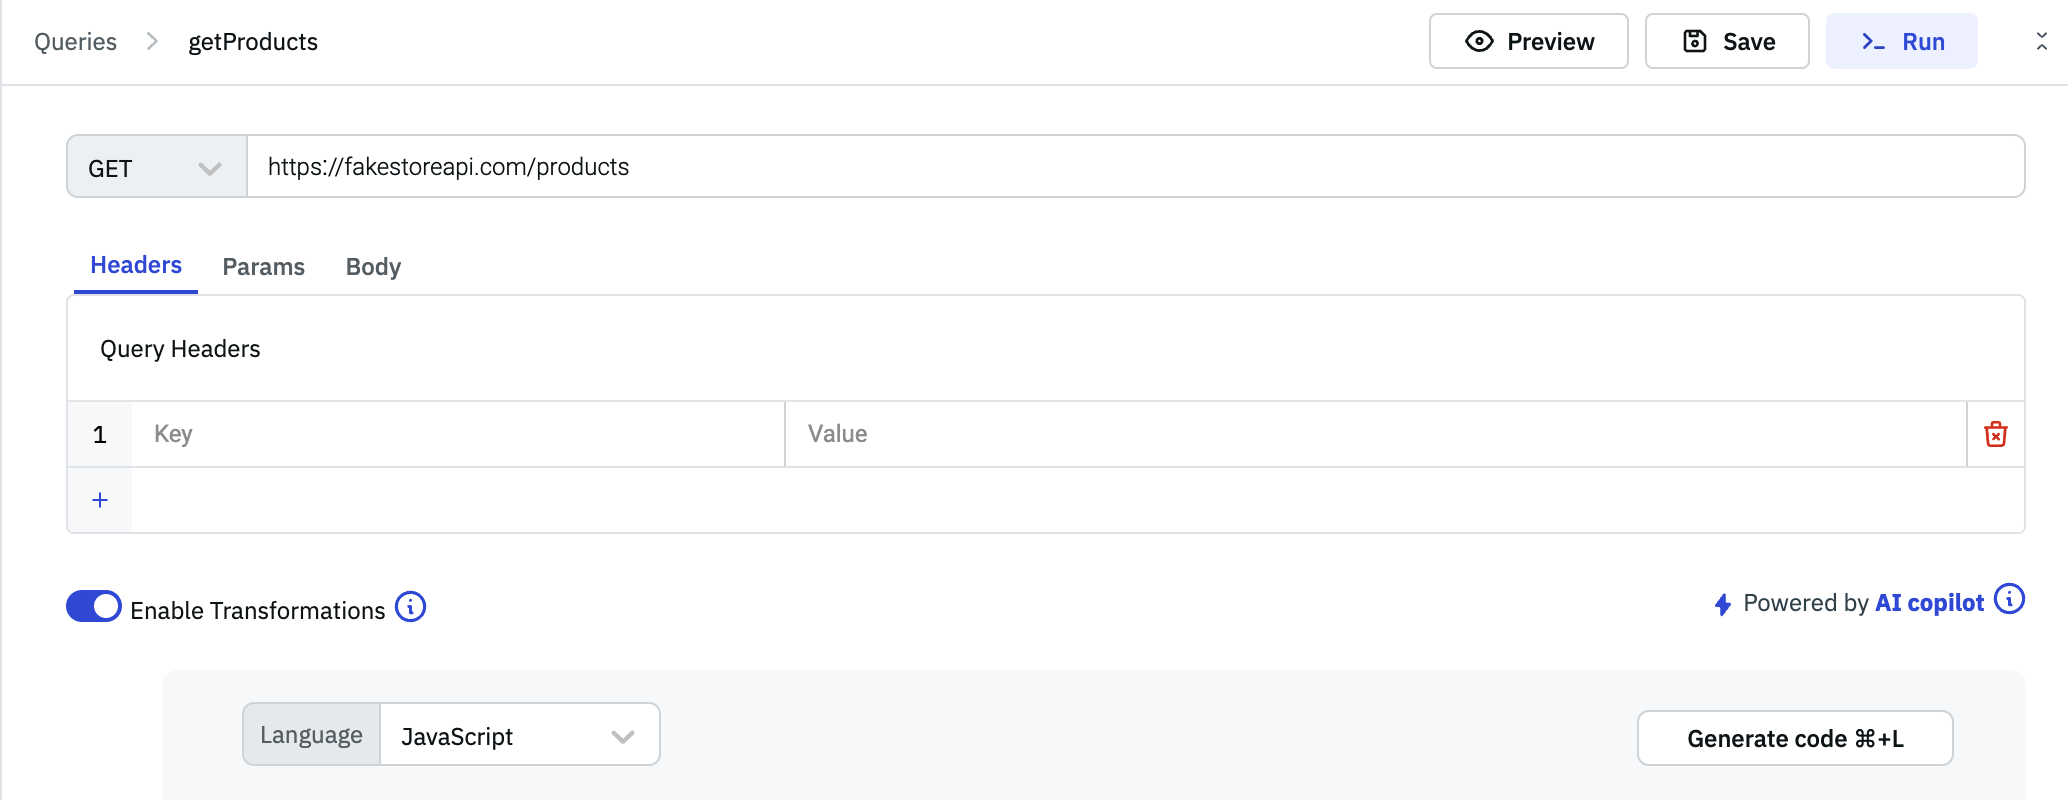Select the Headers tab
Viewport: 2068px width, 800px height.
tap(136, 266)
